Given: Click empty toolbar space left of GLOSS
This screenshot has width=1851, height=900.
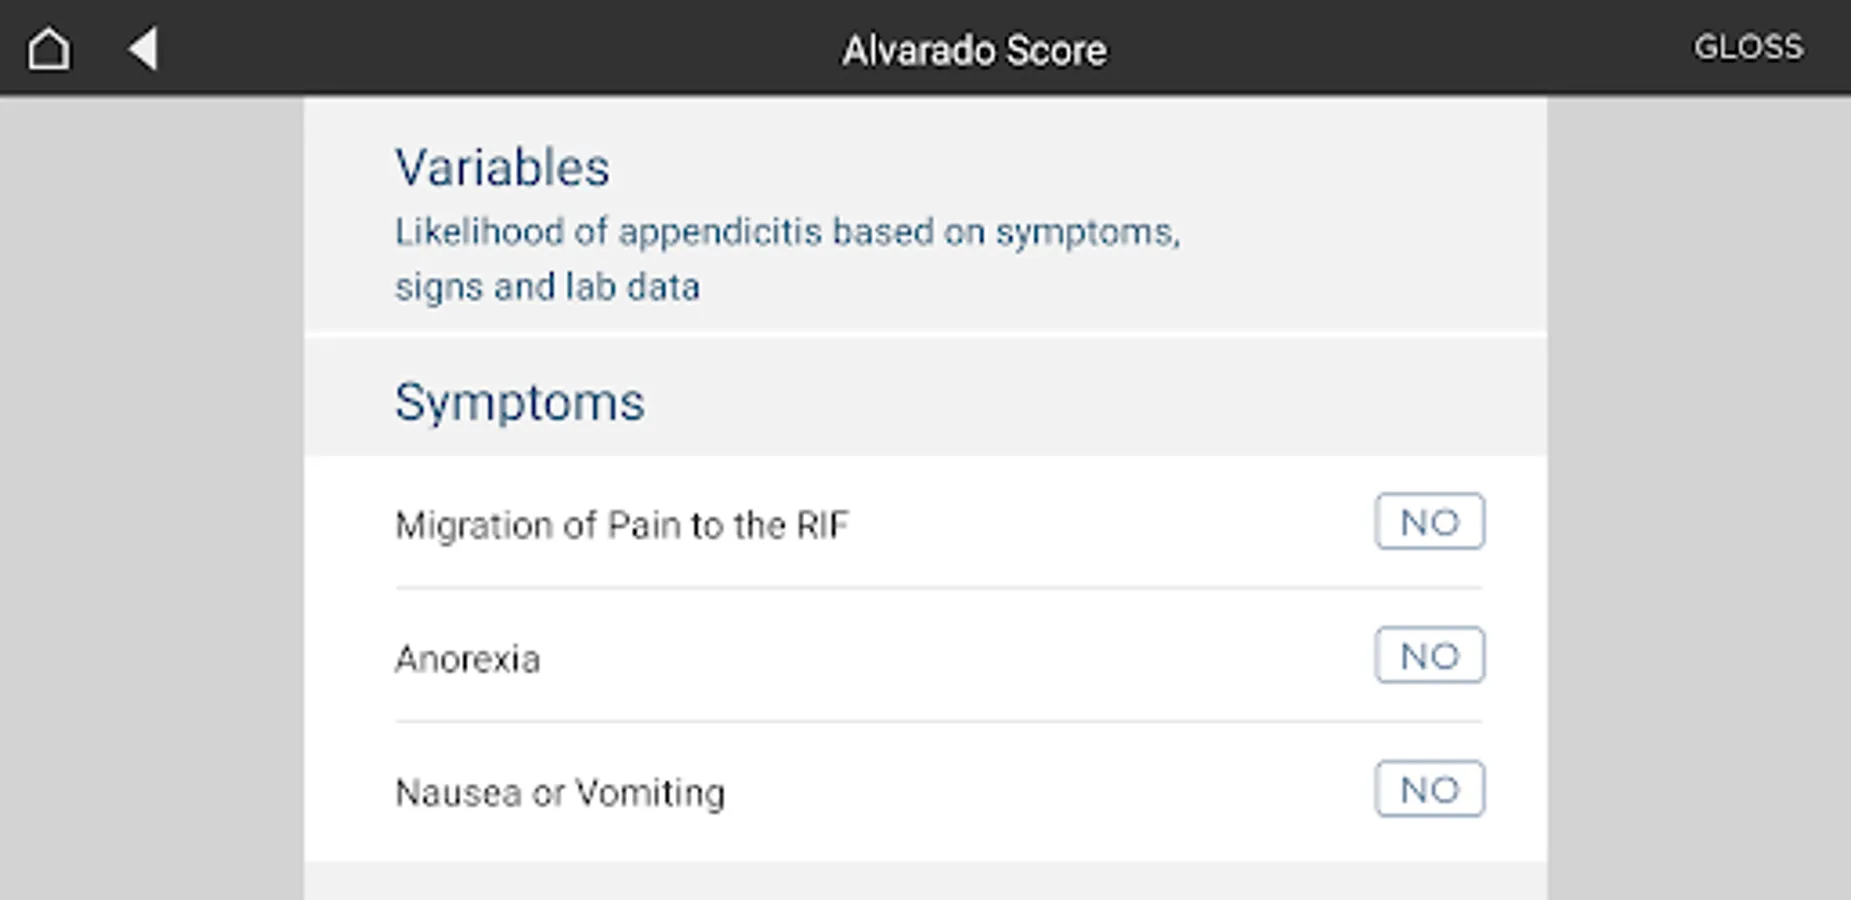Looking at the screenshot, I should tap(1400, 48).
